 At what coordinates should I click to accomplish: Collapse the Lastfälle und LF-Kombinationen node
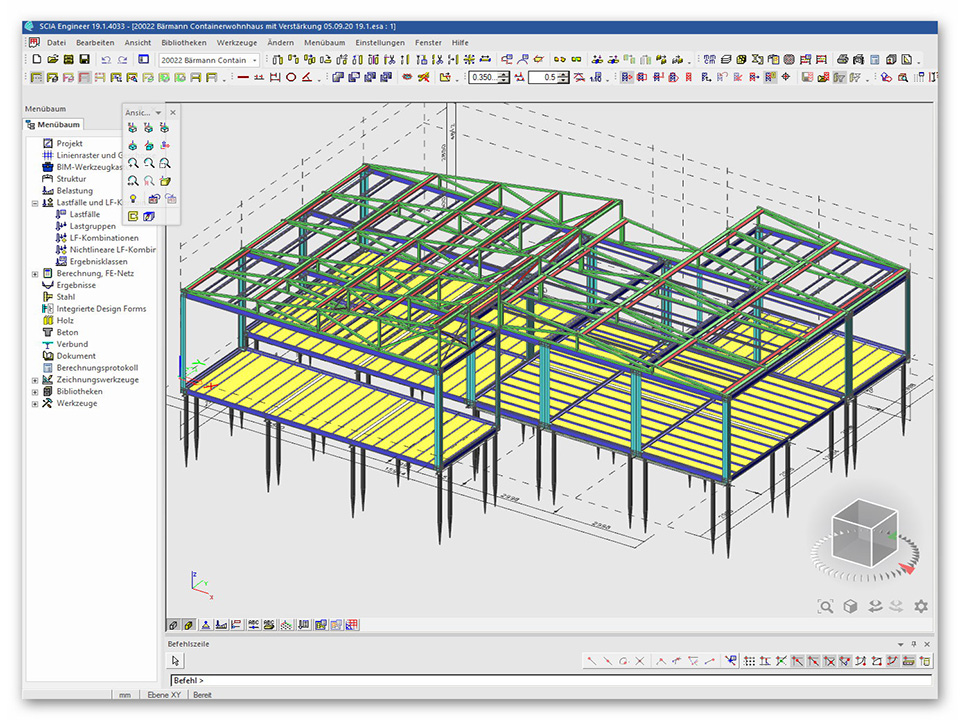(x=35, y=203)
